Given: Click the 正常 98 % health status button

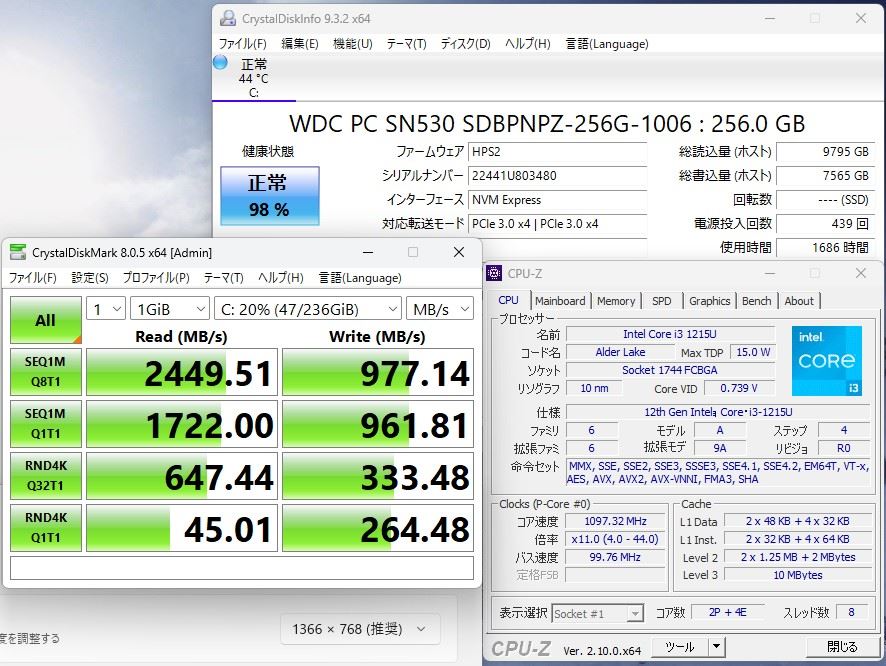Looking at the screenshot, I should pos(270,195).
